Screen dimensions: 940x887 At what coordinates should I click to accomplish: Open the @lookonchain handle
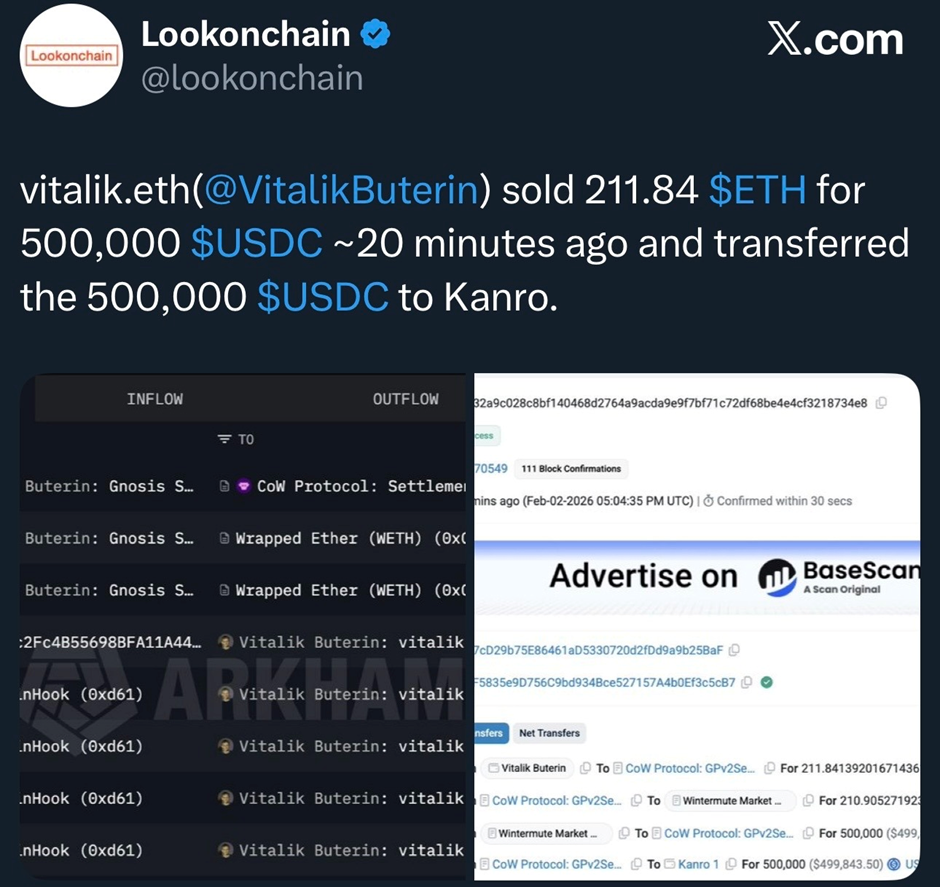click(252, 78)
